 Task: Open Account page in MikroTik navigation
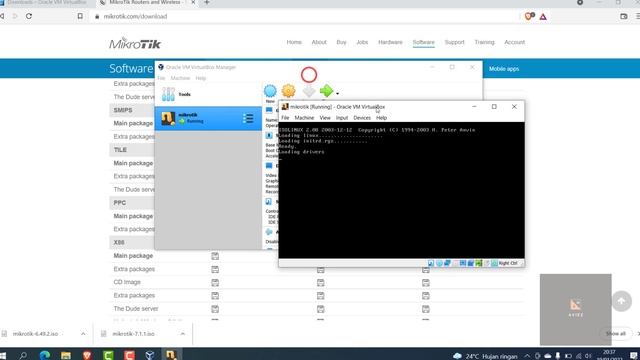point(514,42)
